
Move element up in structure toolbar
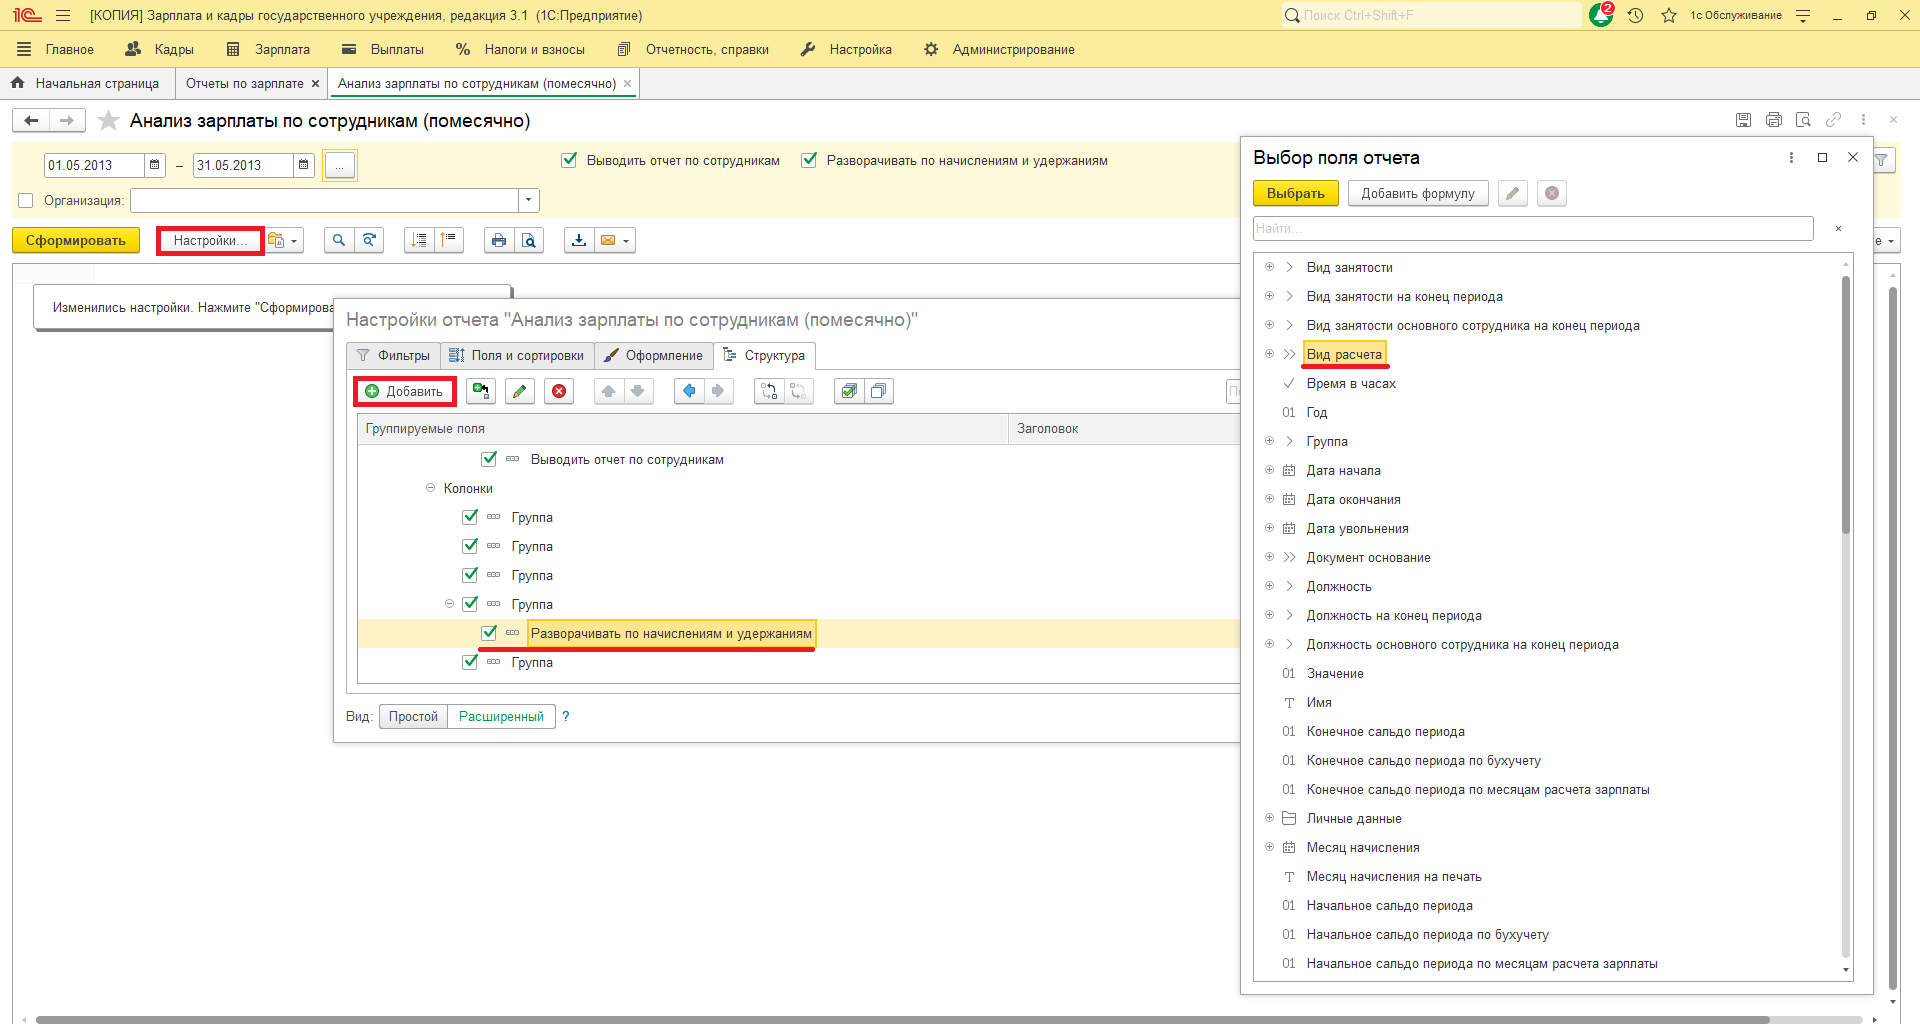[x=609, y=391]
